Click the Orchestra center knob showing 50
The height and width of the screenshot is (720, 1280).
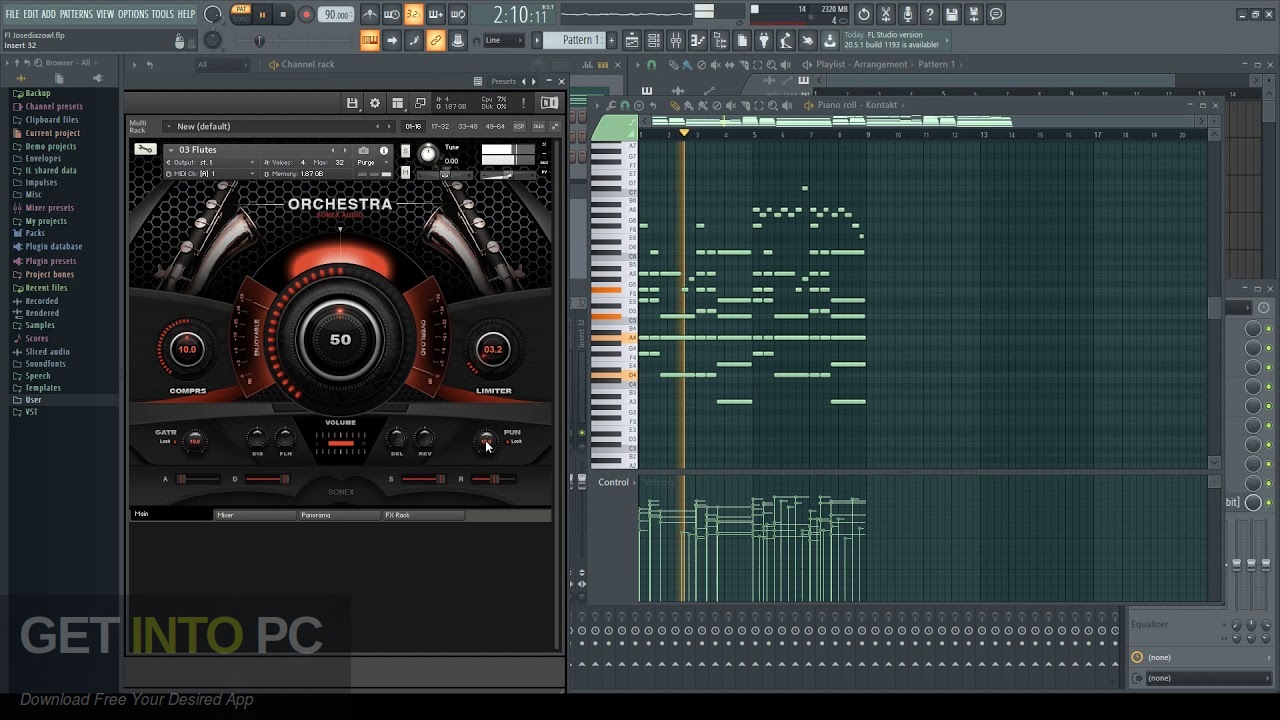pos(340,340)
